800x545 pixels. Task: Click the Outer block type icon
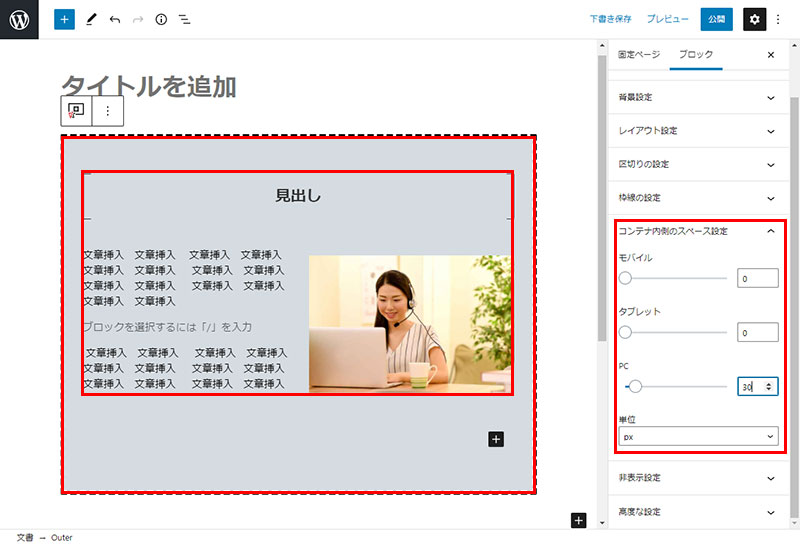coord(76,111)
